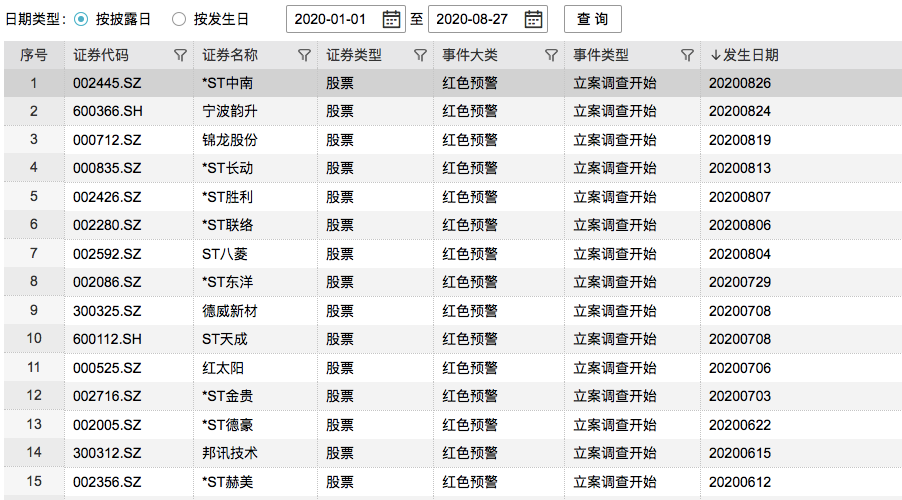Click occurrence date 20200819

click(740, 140)
